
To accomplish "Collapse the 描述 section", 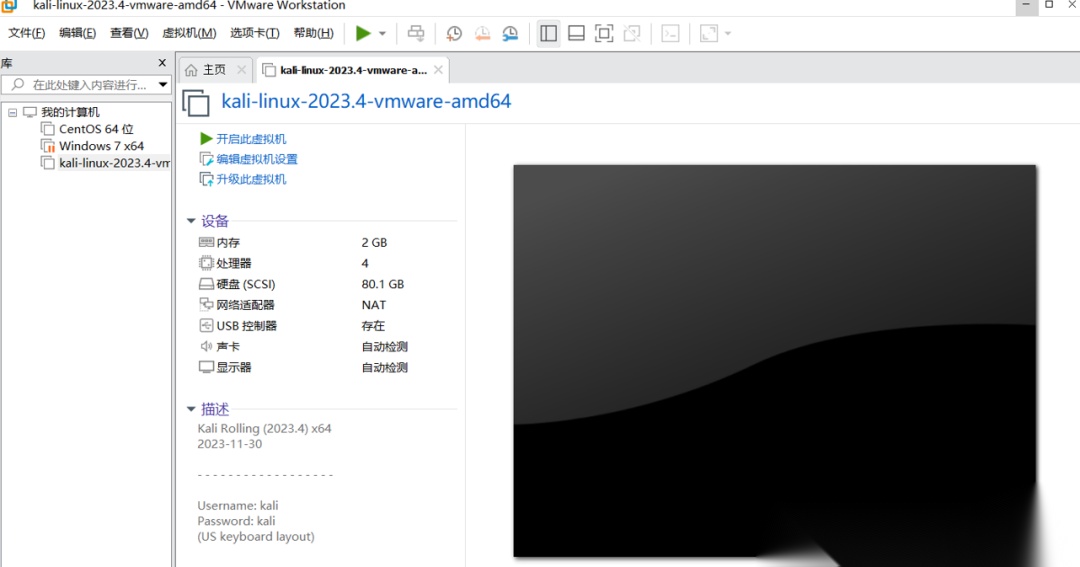I will pyautogui.click(x=191, y=409).
